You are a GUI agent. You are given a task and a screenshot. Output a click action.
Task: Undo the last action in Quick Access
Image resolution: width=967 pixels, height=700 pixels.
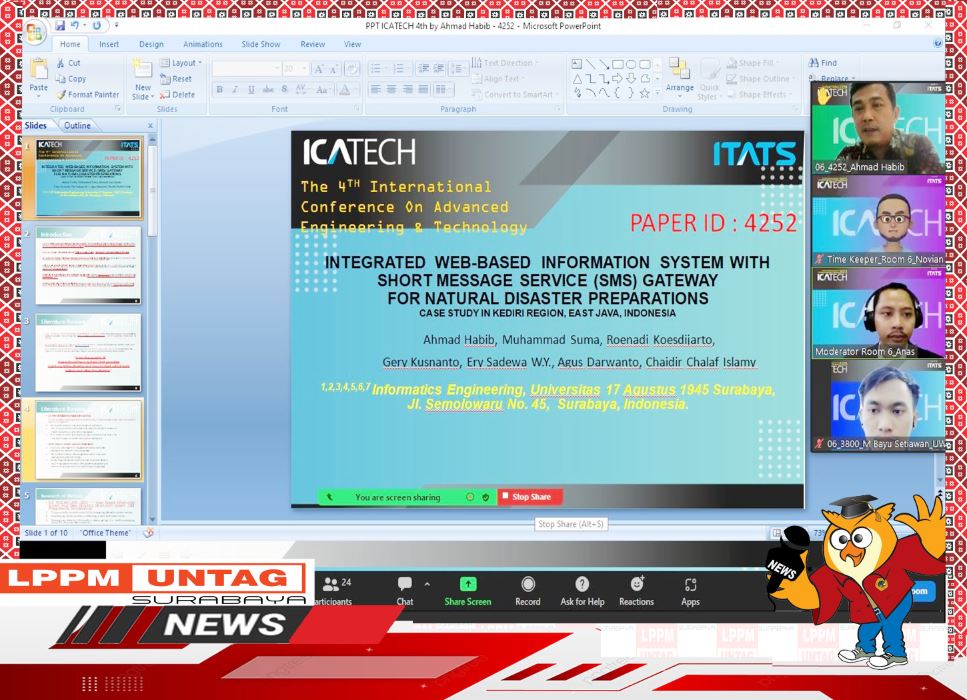click(x=75, y=25)
